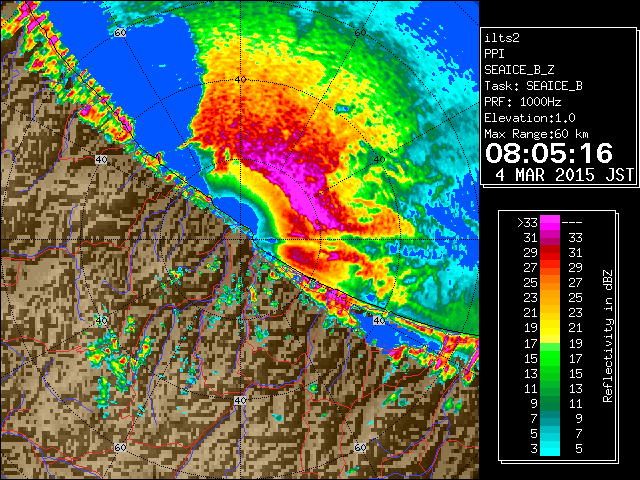Select the orange legend band between 25 and 27
Image resolution: width=640 pixels, height=480 pixels.
point(550,283)
